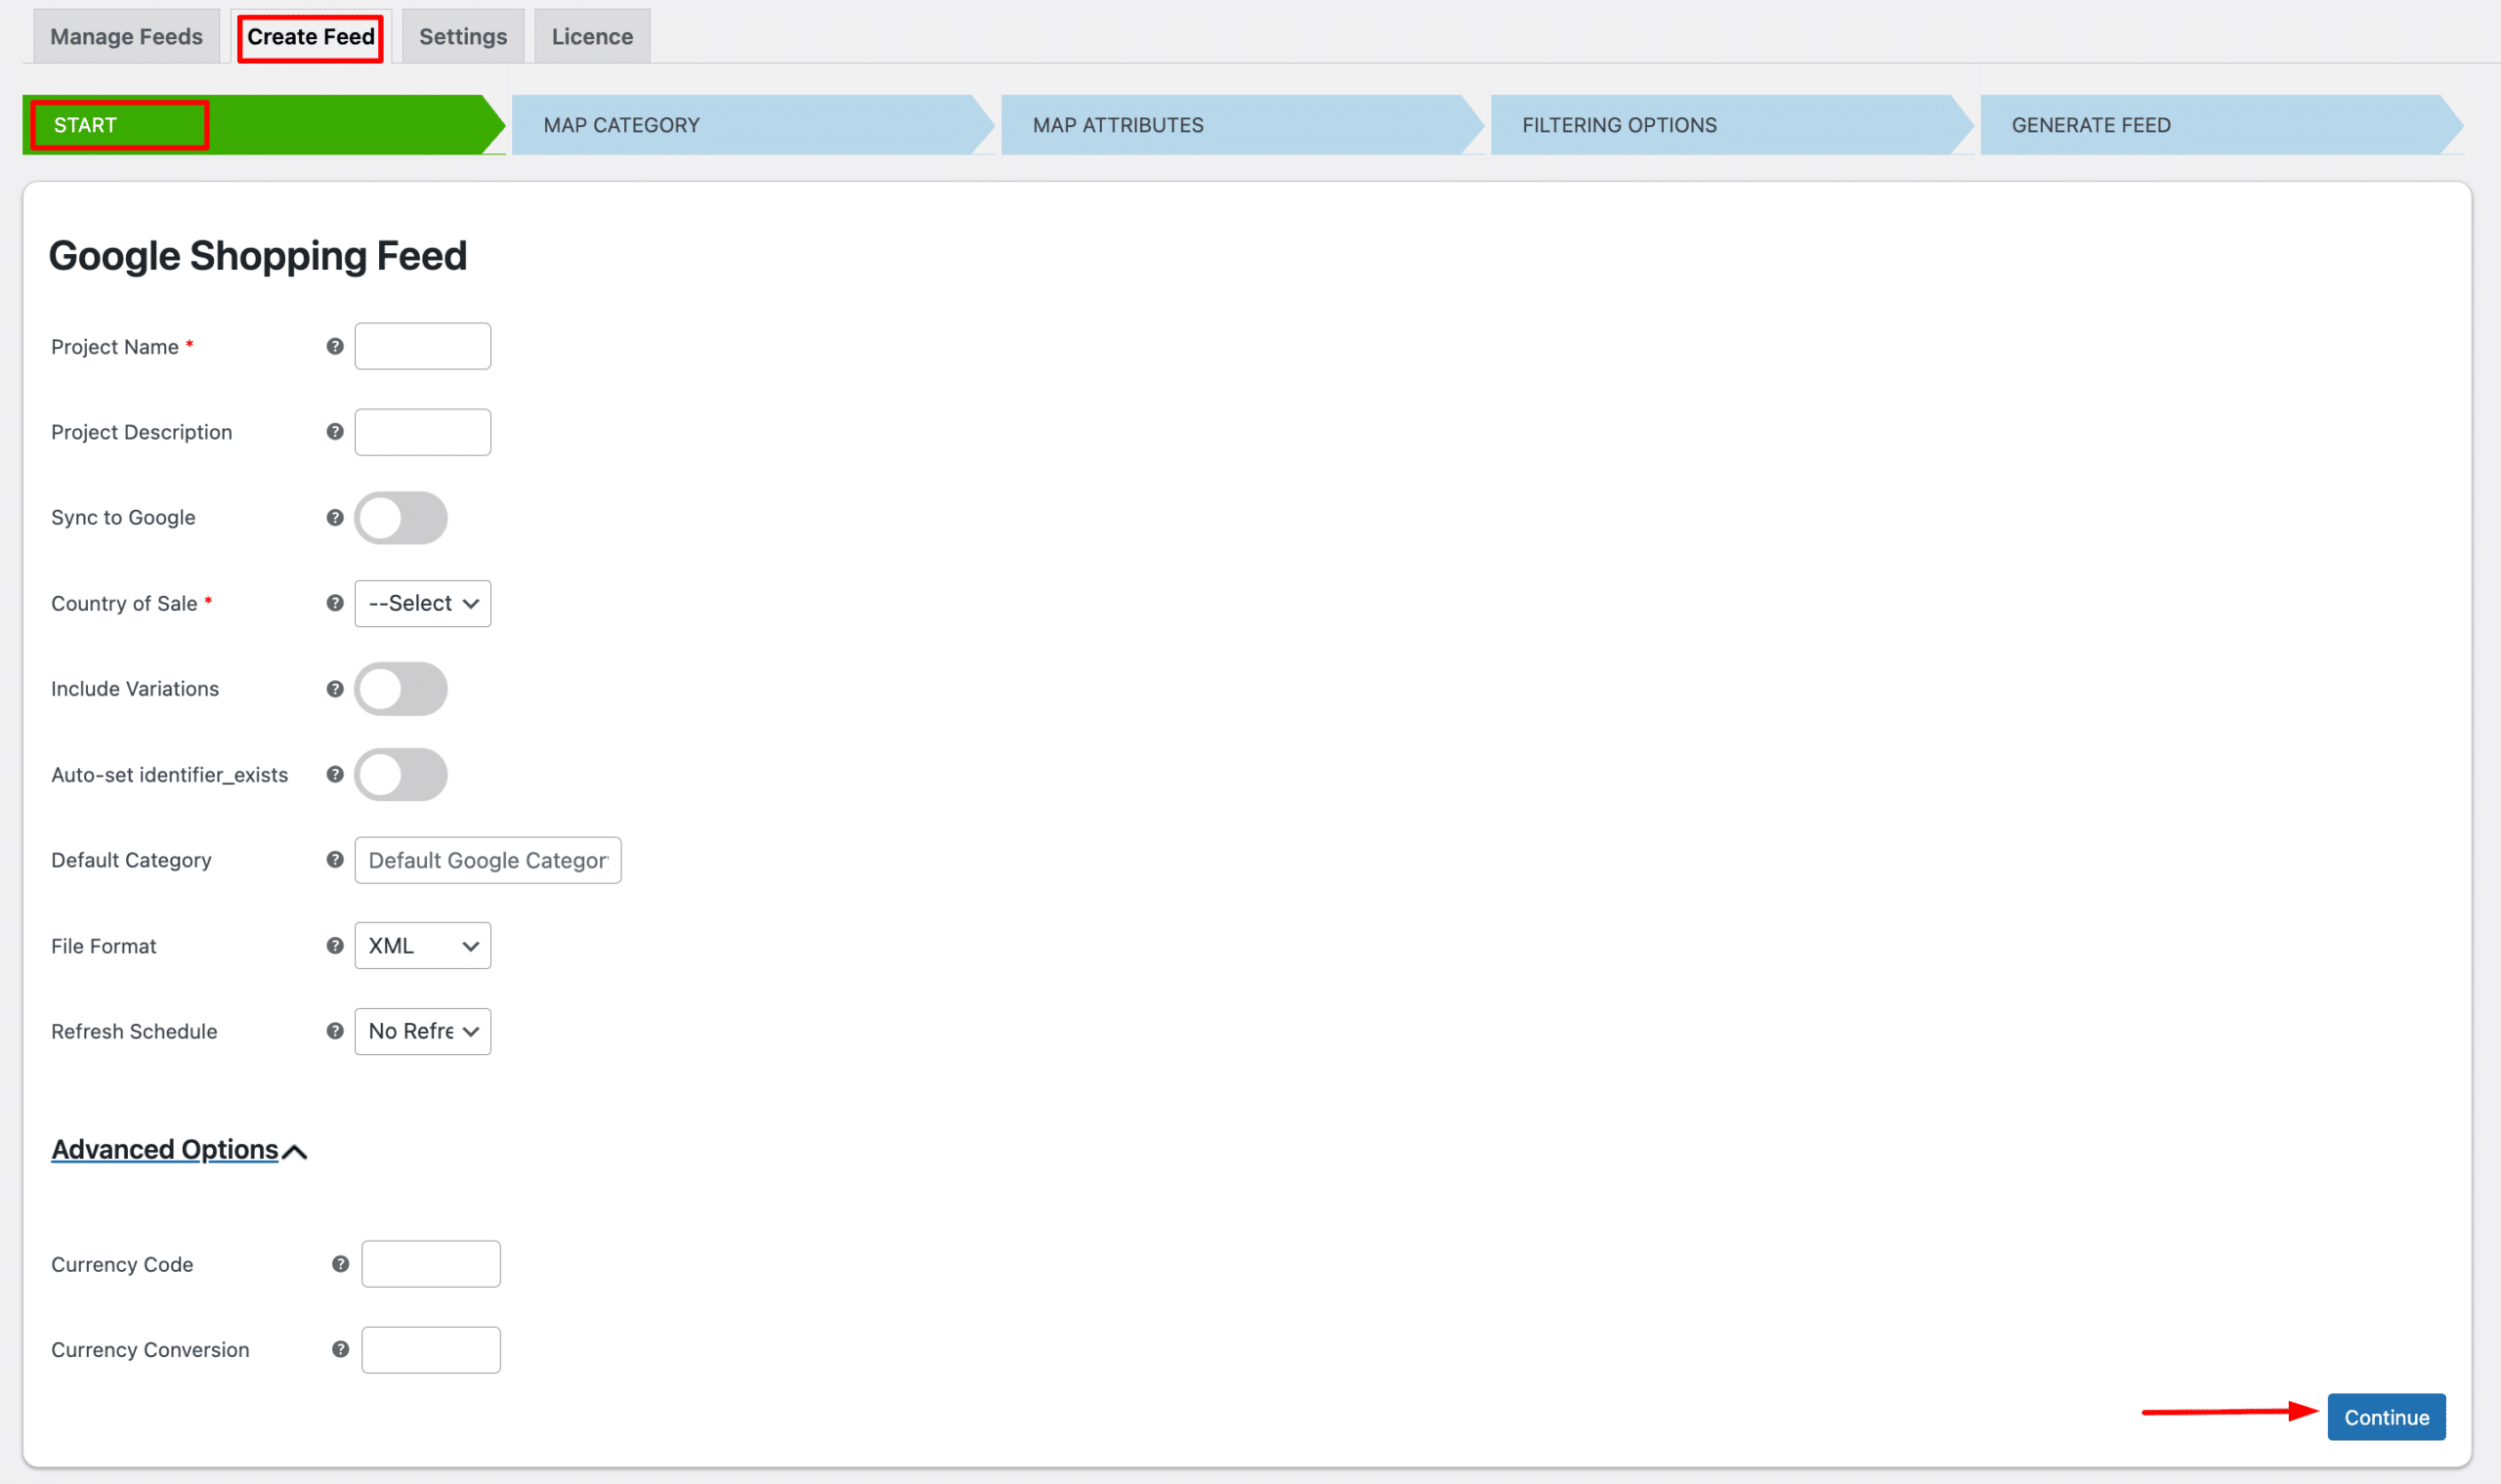Click help icon for Country of Sale
Viewport: 2501px width, 1484px height.
[x=335, y=603]
